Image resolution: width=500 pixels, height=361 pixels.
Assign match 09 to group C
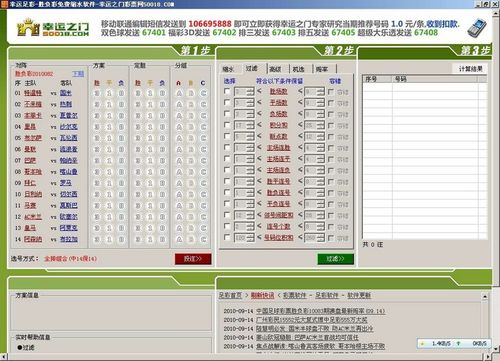point(203,183)
